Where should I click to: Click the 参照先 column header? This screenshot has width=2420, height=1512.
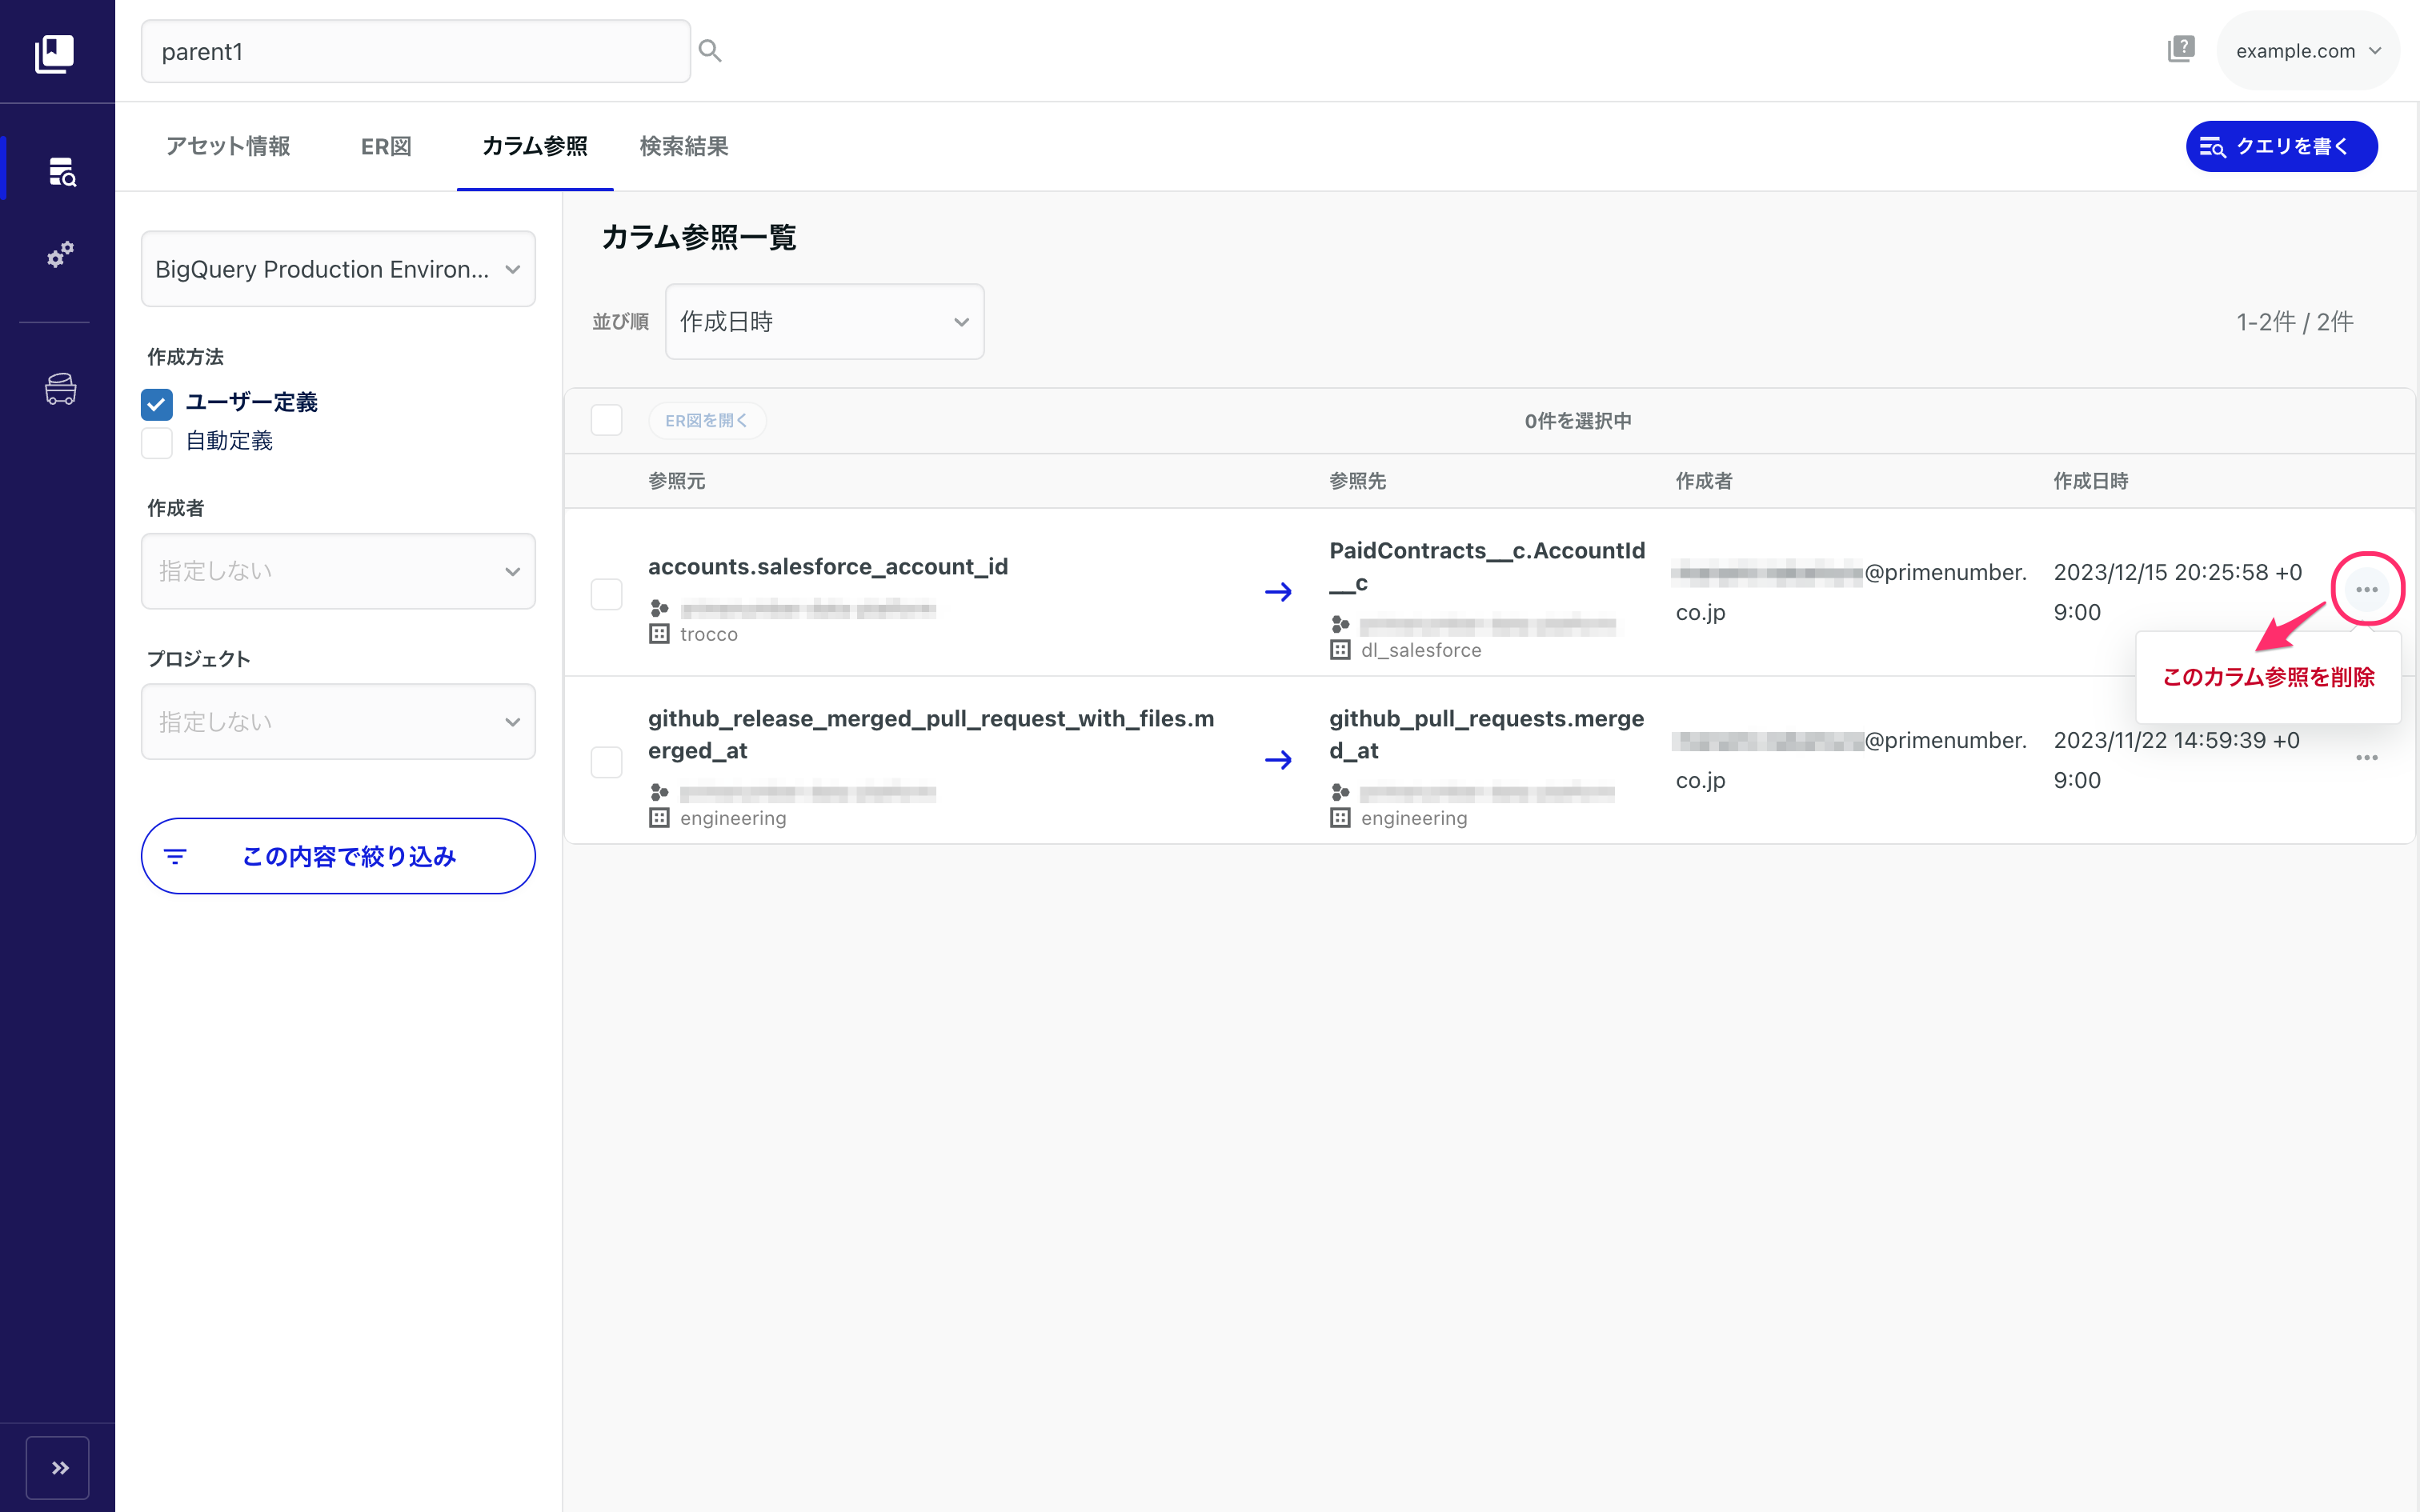pos(1357,481)
